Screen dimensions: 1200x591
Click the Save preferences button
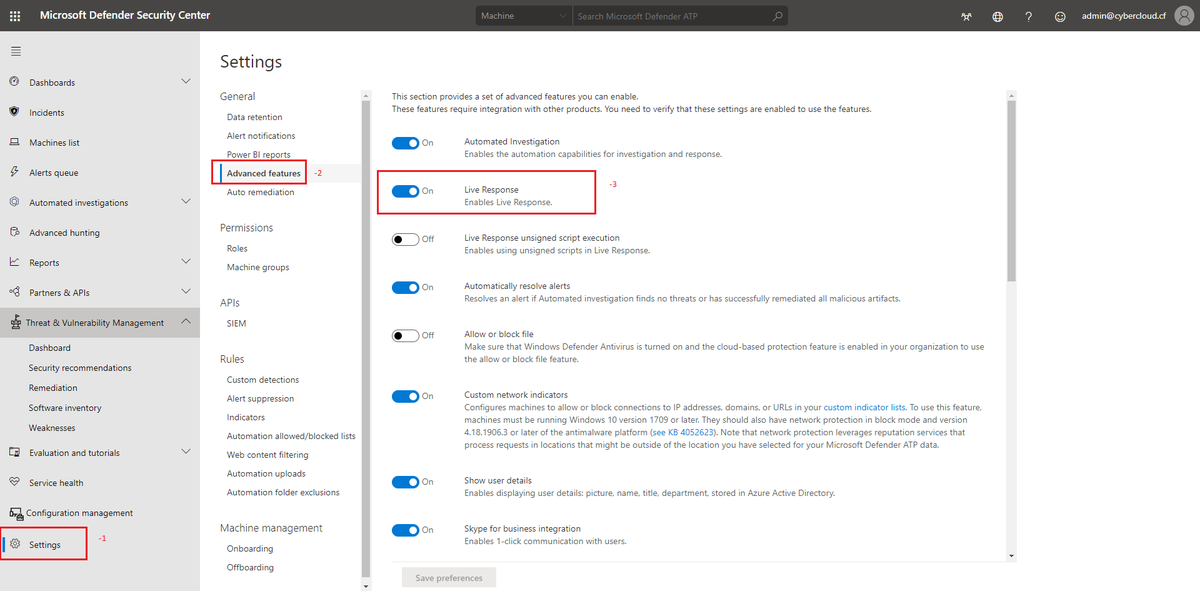pyautogui.click(x=448, y=578)
